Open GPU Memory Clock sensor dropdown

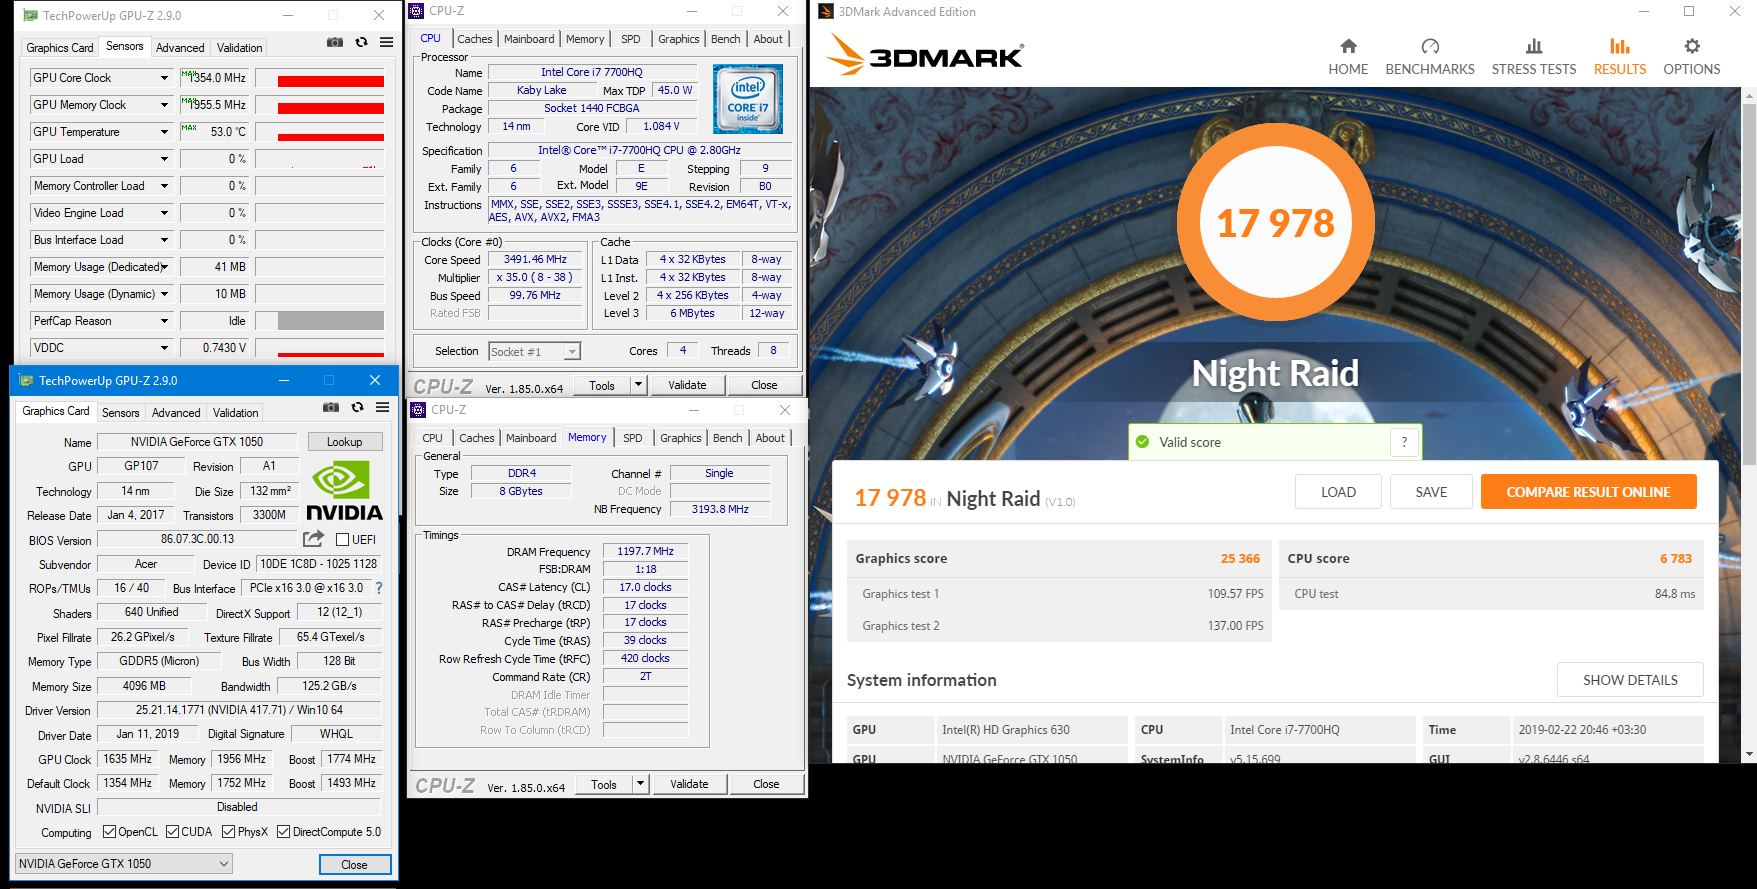click(165, 105)
